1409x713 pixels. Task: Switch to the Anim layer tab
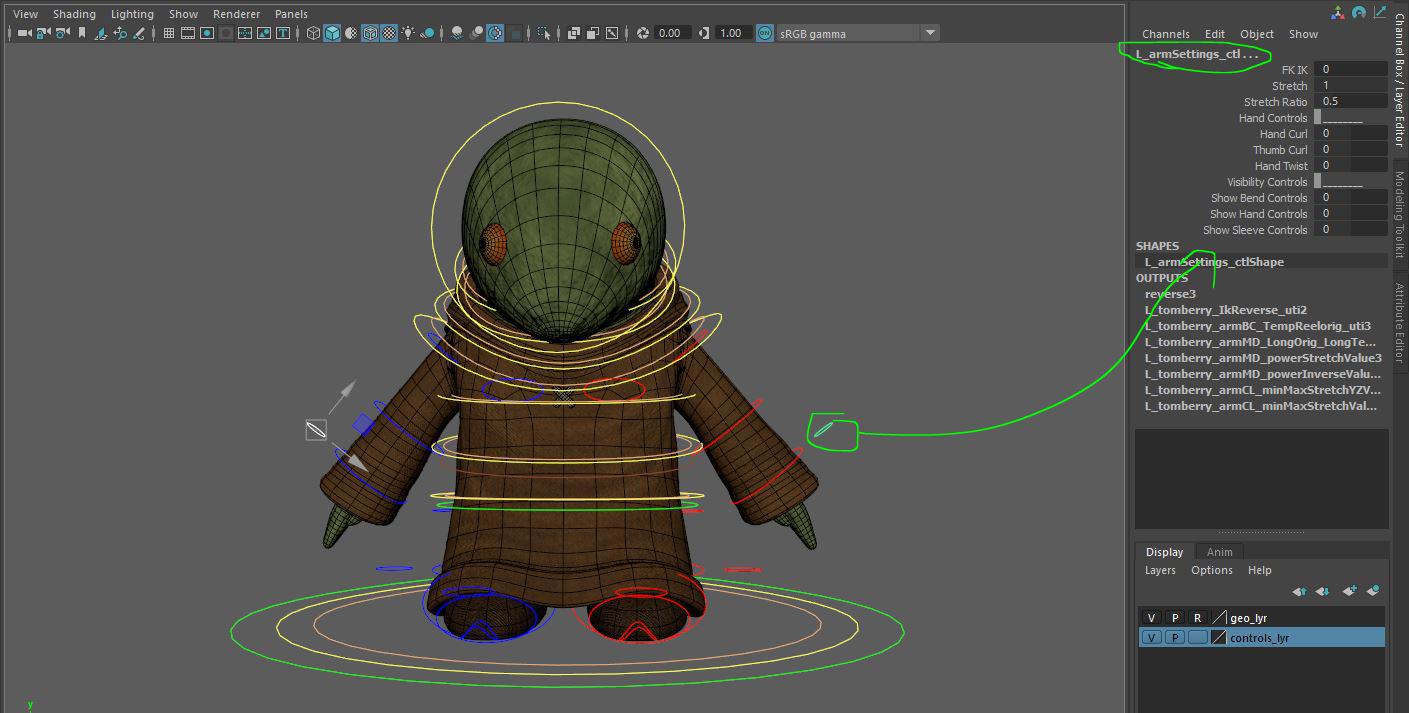pyautogui.click(x=1219, y=552)
